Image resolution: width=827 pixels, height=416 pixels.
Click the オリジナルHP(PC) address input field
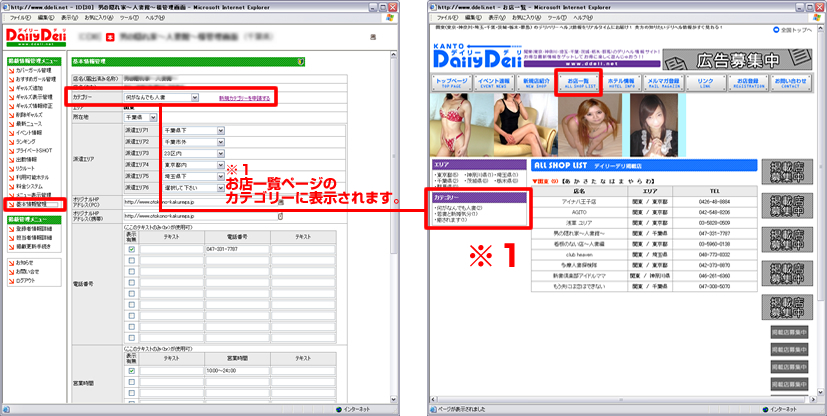pos(200,202)
